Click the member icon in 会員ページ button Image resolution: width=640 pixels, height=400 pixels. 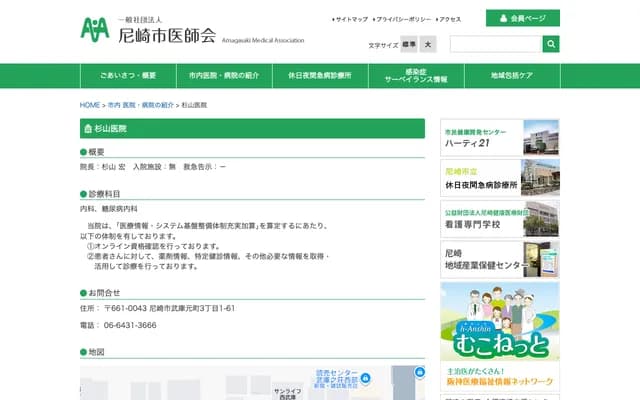[501, 18]
